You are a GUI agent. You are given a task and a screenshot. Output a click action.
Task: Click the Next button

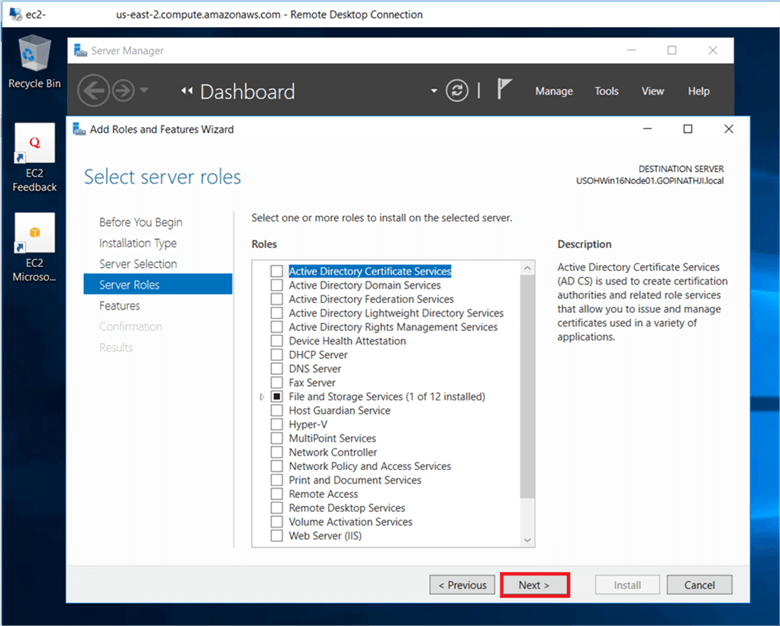tap(534, 585)
